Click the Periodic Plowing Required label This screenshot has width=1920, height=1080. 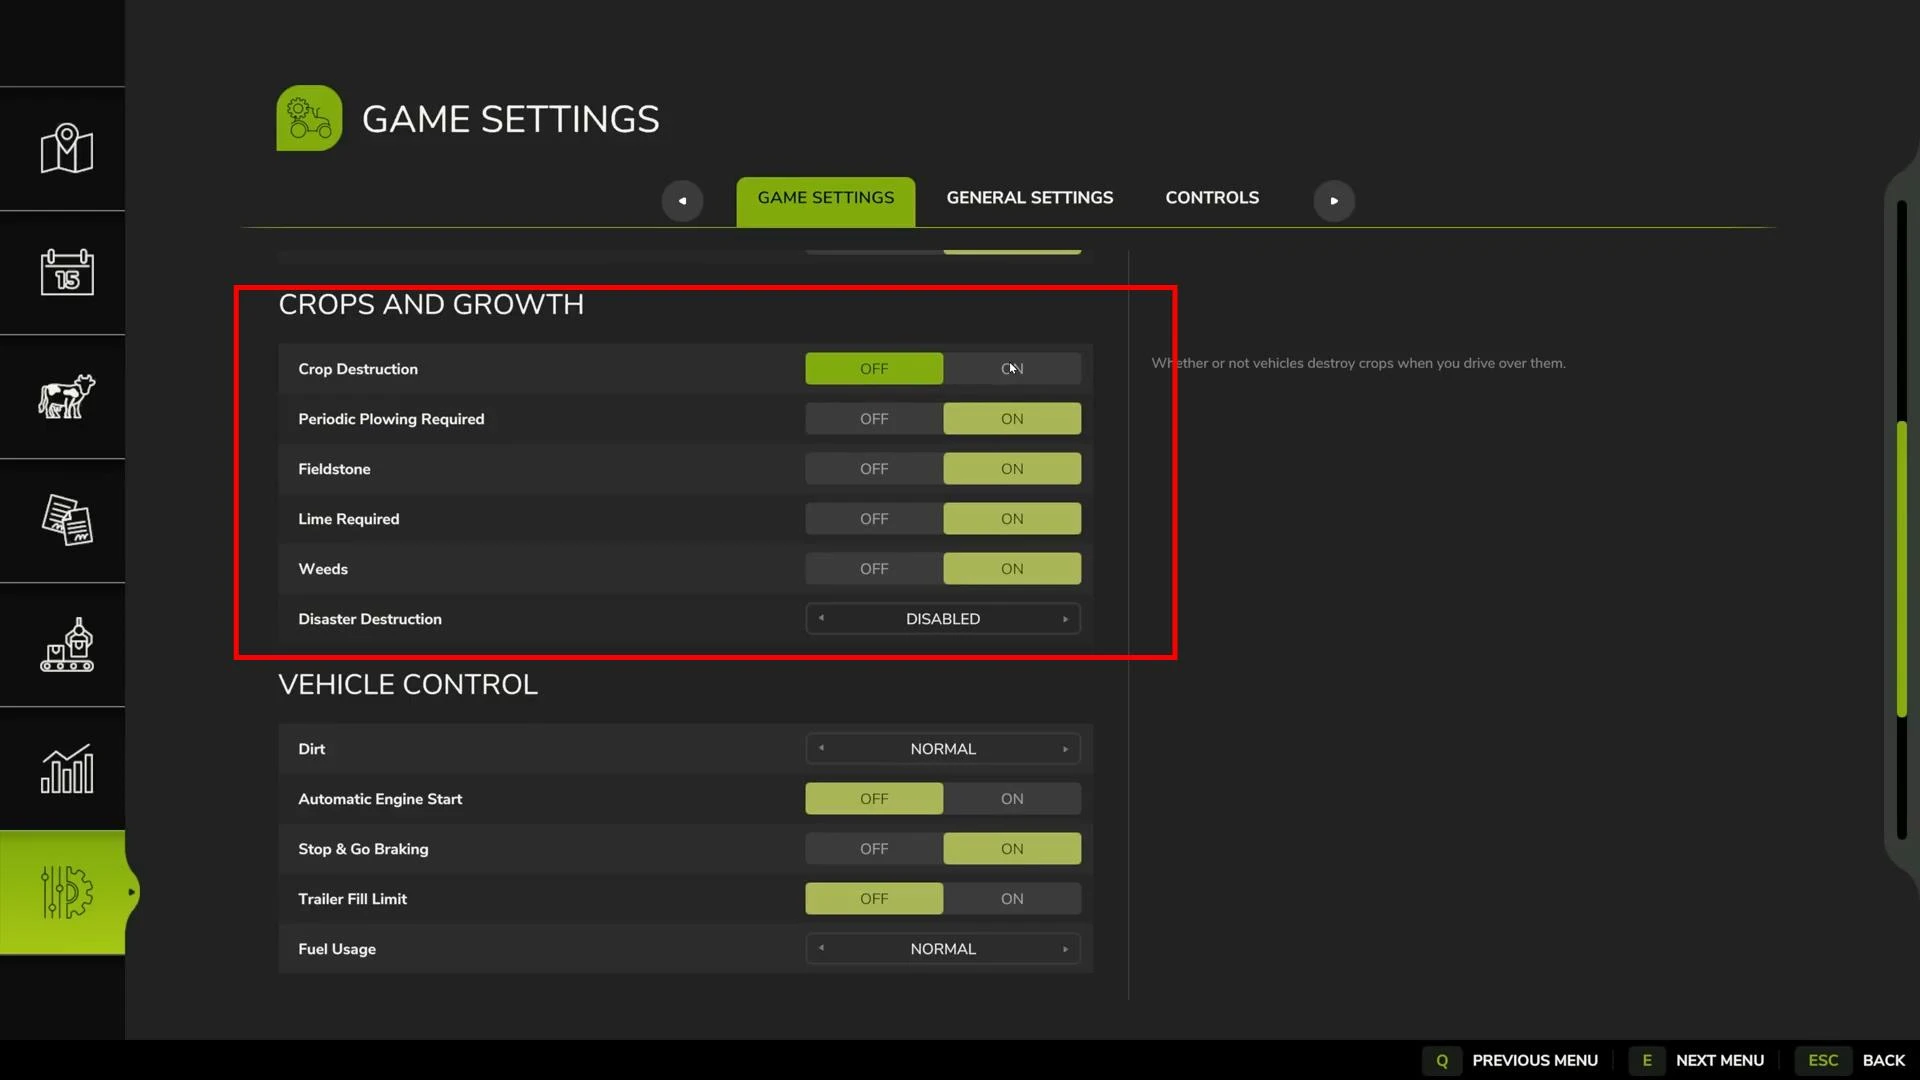(x=391, y=419)
